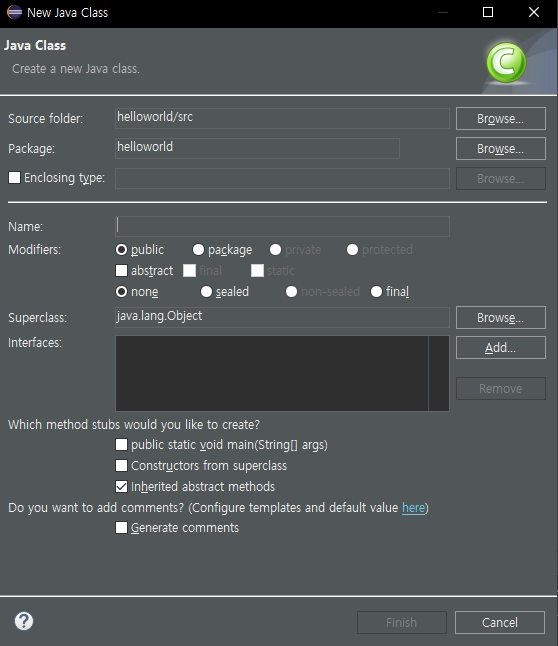Click the help question mark icon
558x646 pixels.
24,621
